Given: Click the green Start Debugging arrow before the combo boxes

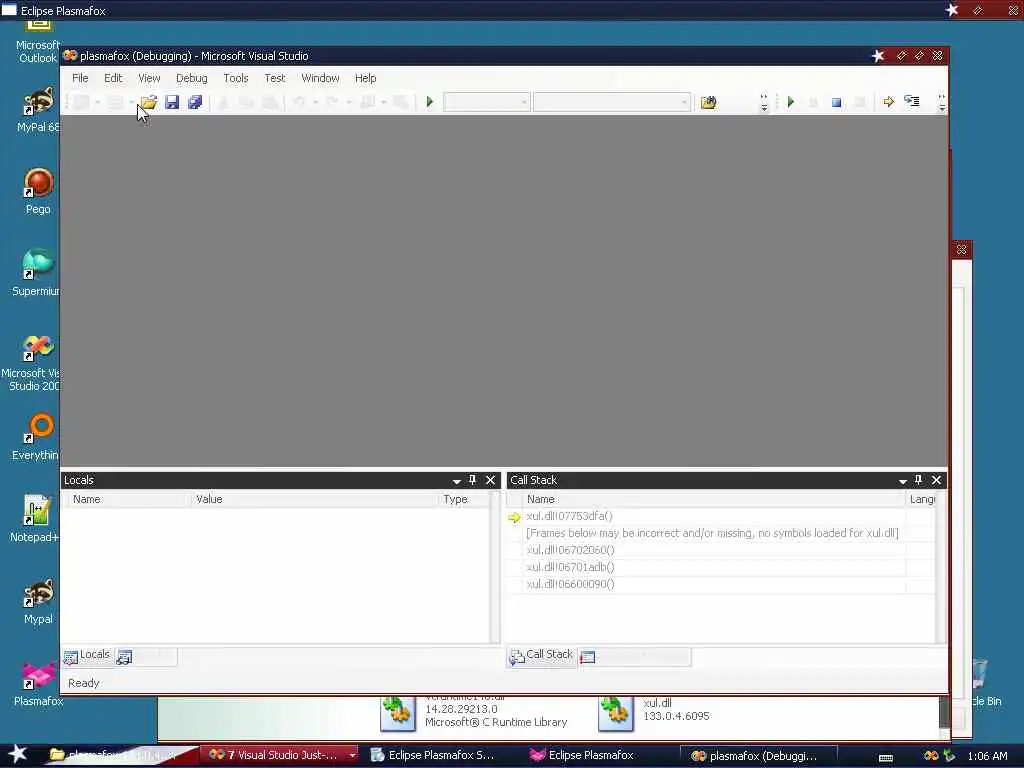Looking at the screenshot, I should coord(430,102).
